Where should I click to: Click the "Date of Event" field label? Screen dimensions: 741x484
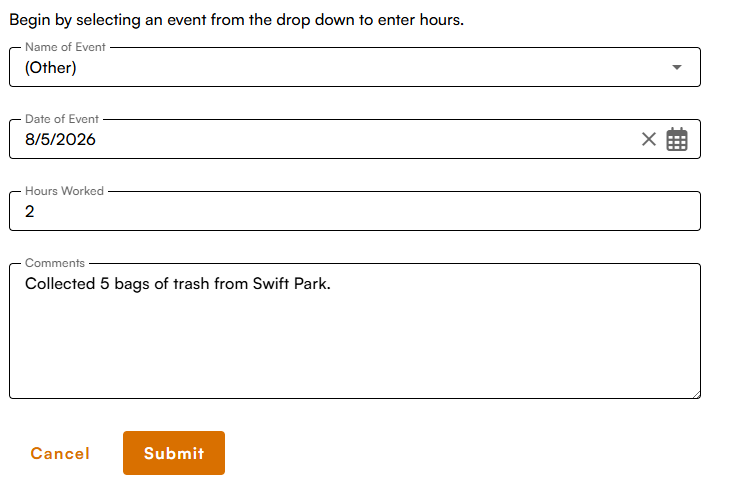tap(62, 119)
